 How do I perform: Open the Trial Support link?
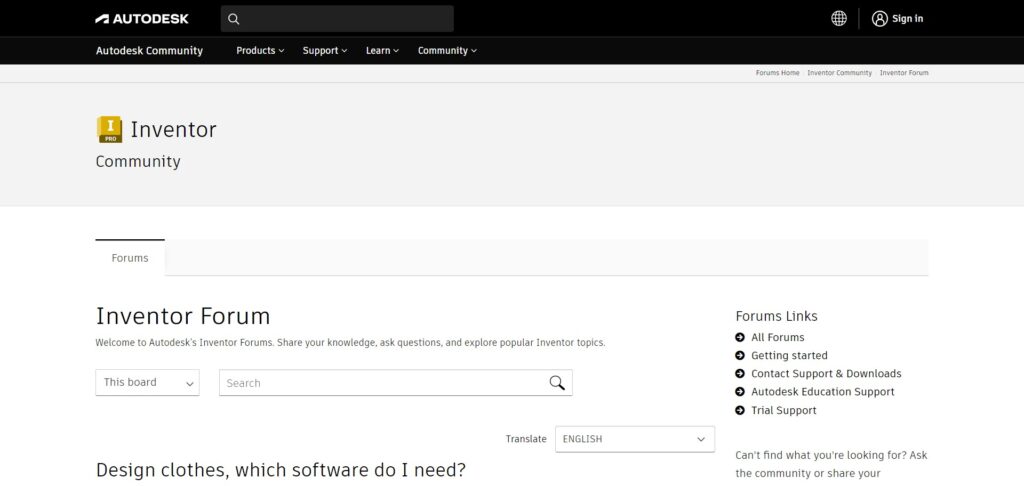(x=784, y=410)
